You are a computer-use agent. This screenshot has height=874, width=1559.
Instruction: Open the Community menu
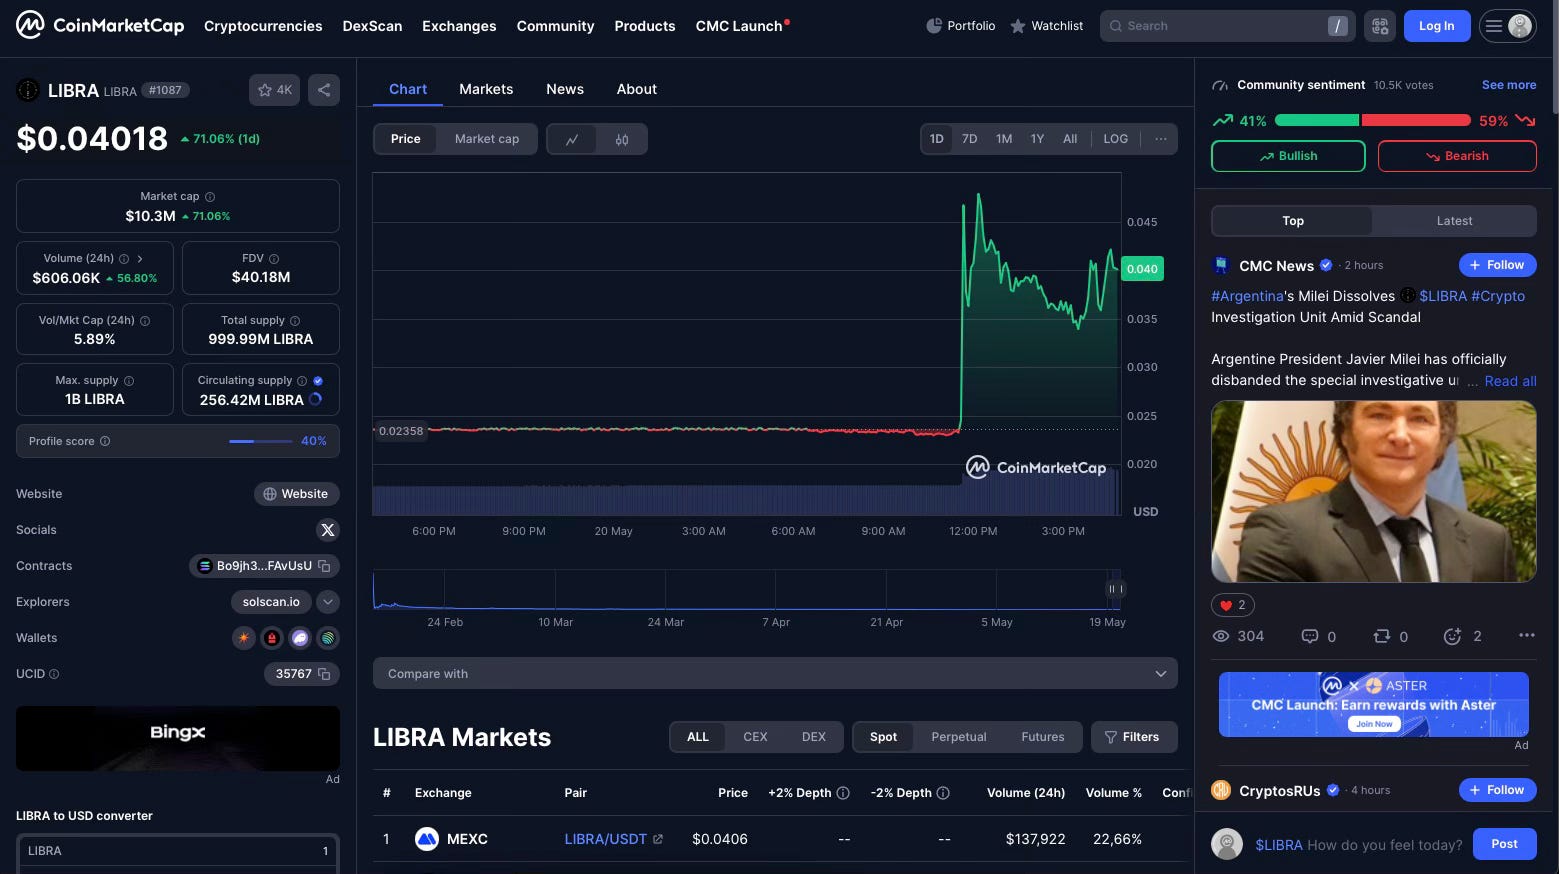555,26
